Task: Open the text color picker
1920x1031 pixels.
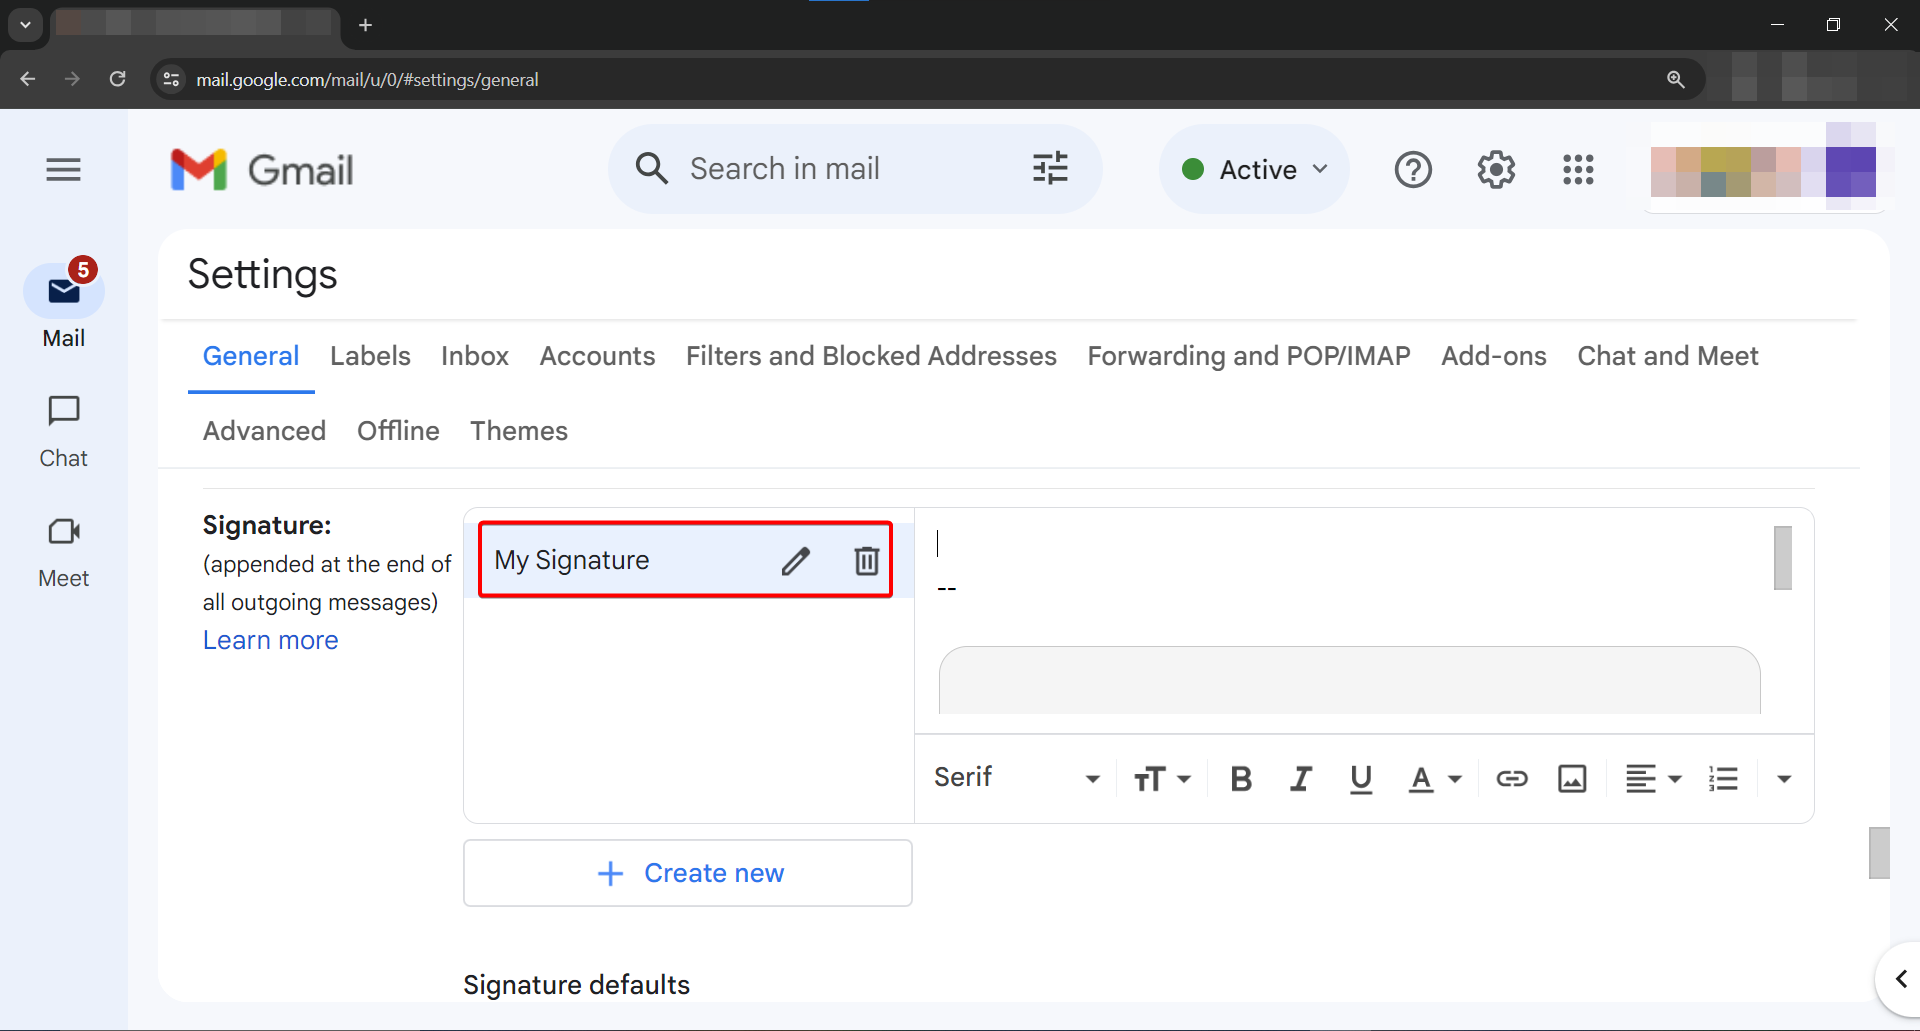Action: tap(1434, 778)
